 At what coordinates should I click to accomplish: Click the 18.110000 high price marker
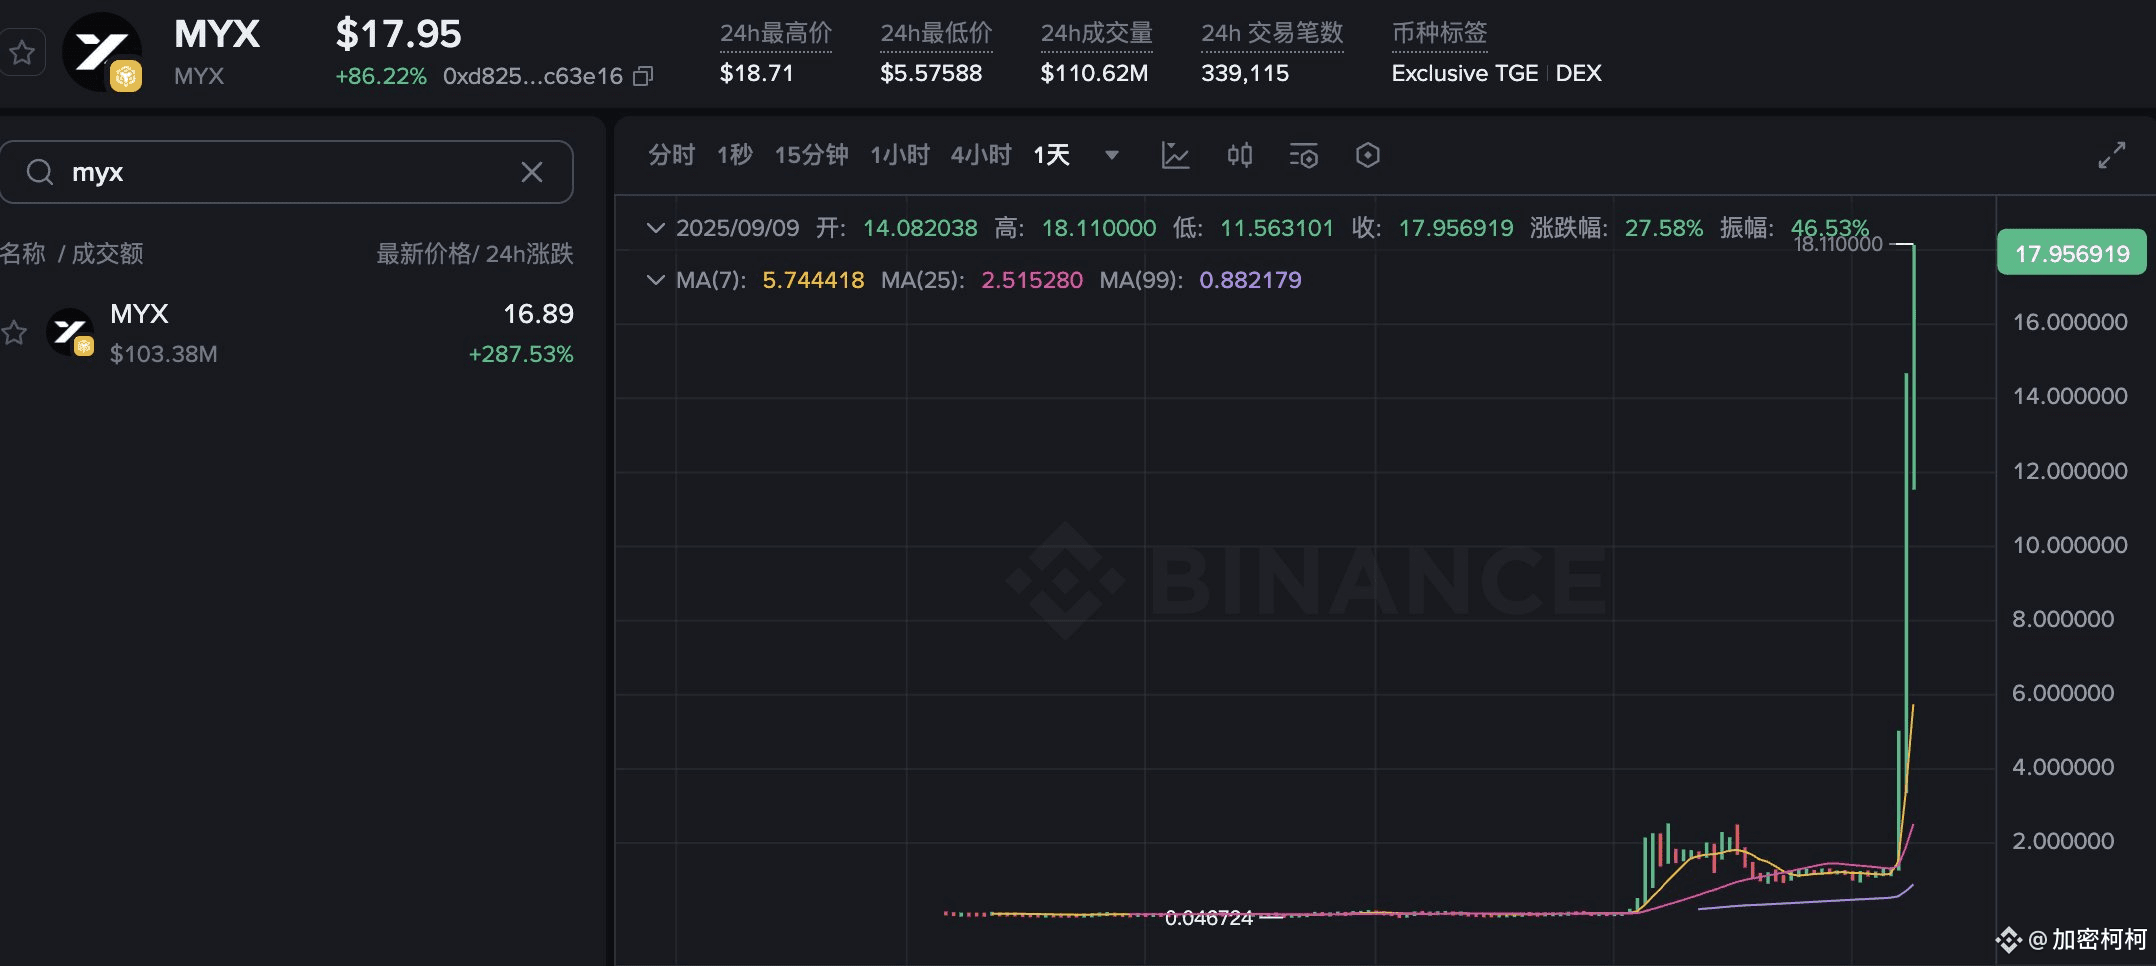pos(1838,244)
